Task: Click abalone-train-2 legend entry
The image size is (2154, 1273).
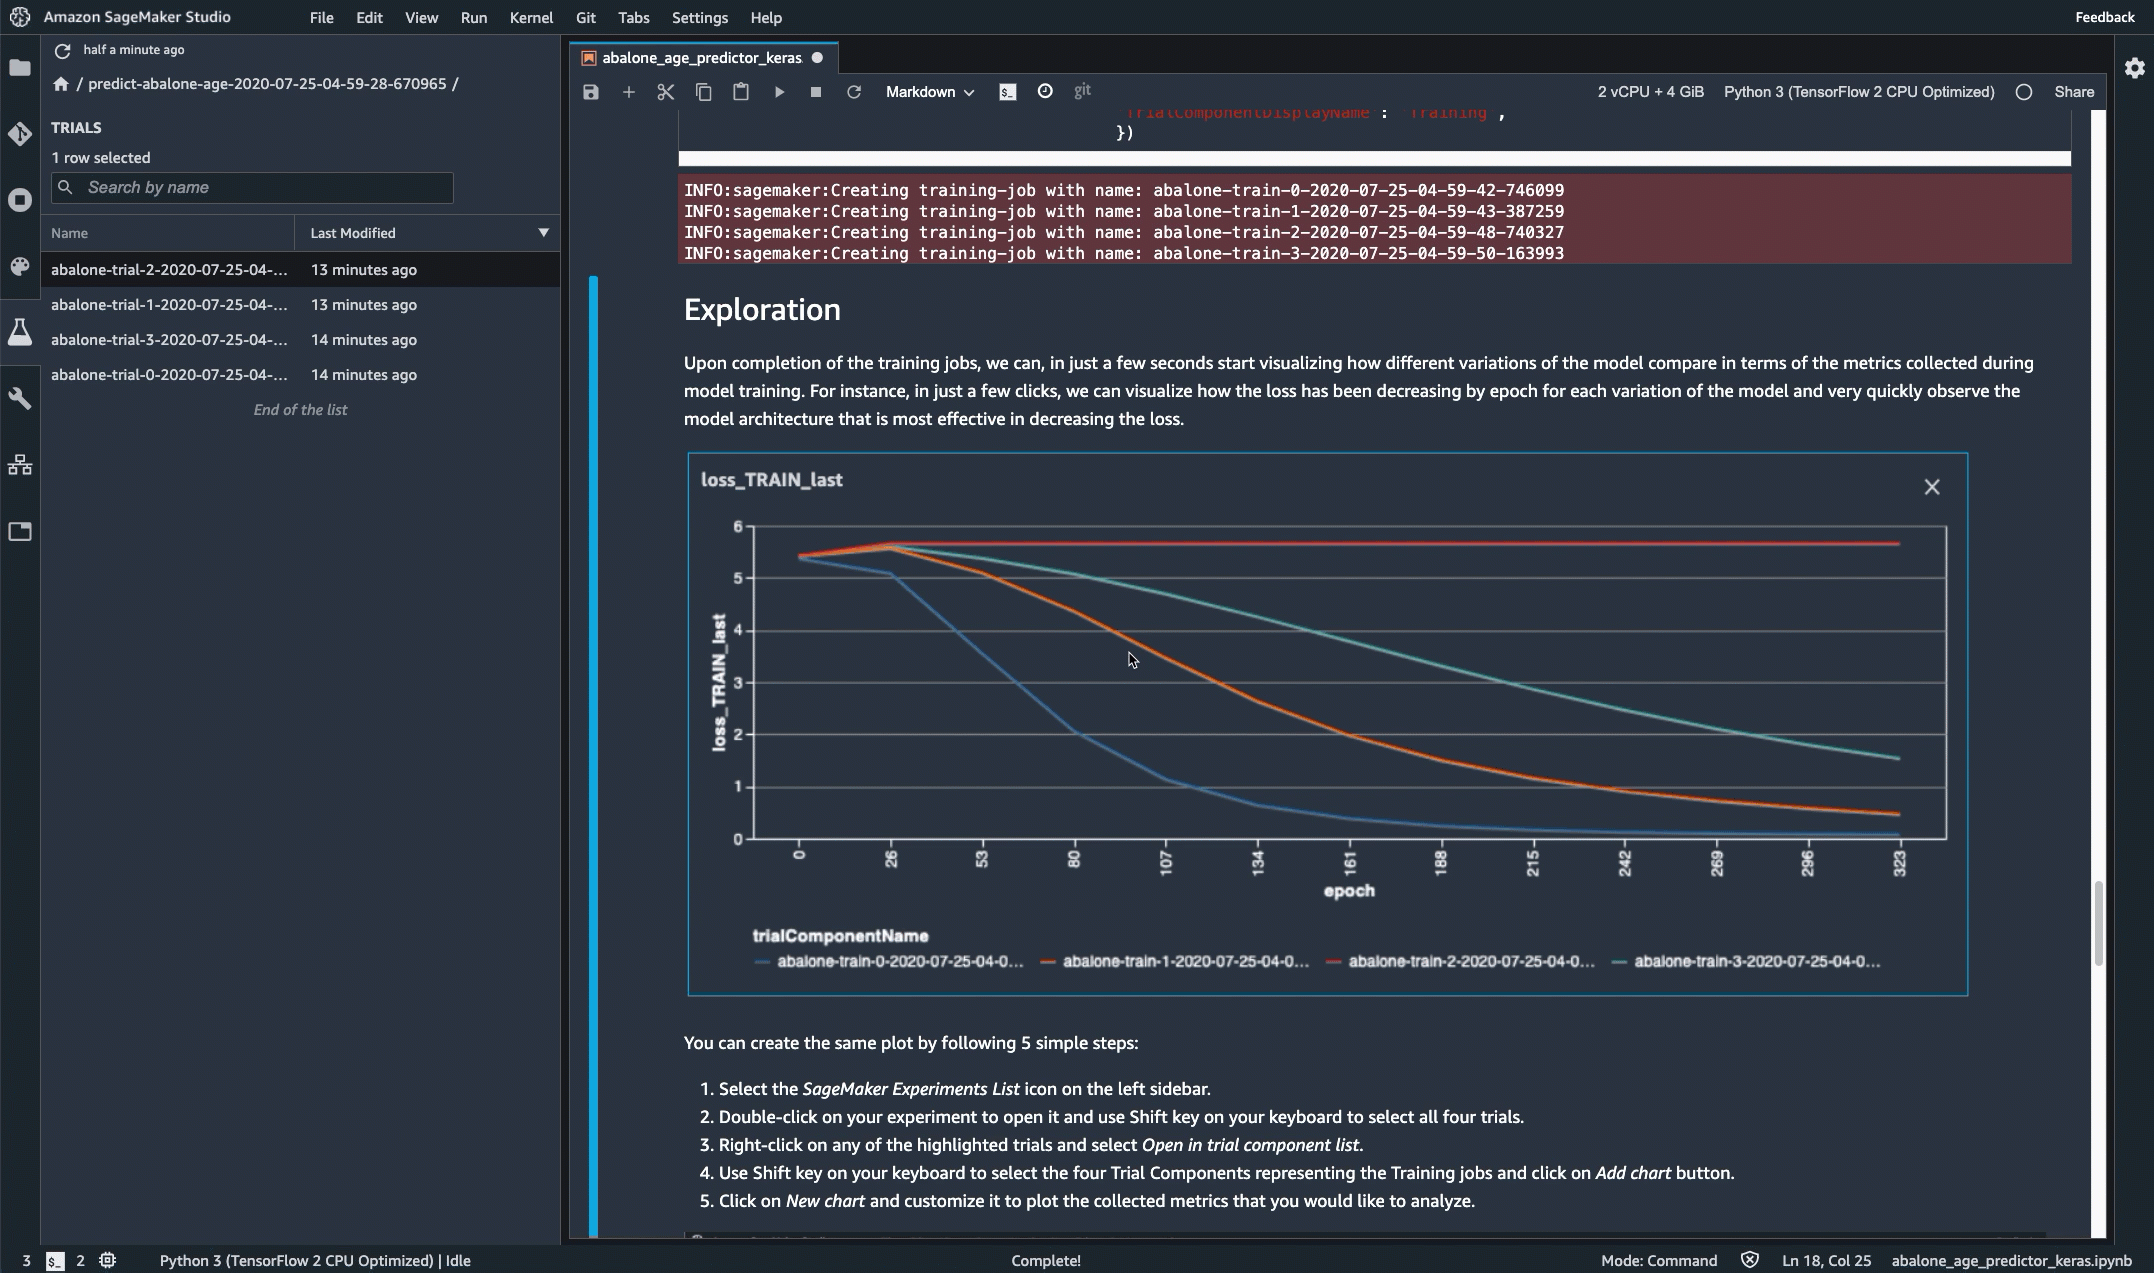Action: click(x=1460, y=962)
